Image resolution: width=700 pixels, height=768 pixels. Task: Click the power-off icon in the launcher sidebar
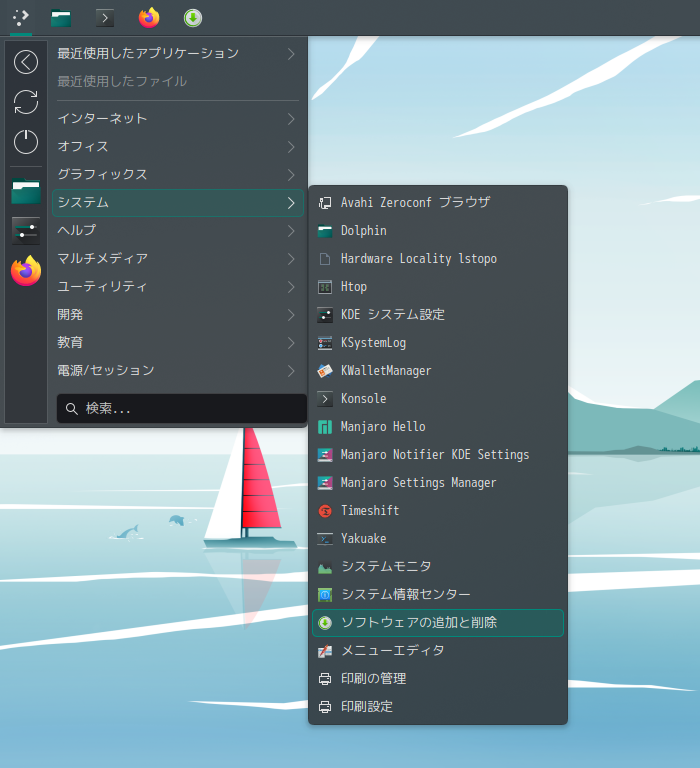tap(26, 142)
